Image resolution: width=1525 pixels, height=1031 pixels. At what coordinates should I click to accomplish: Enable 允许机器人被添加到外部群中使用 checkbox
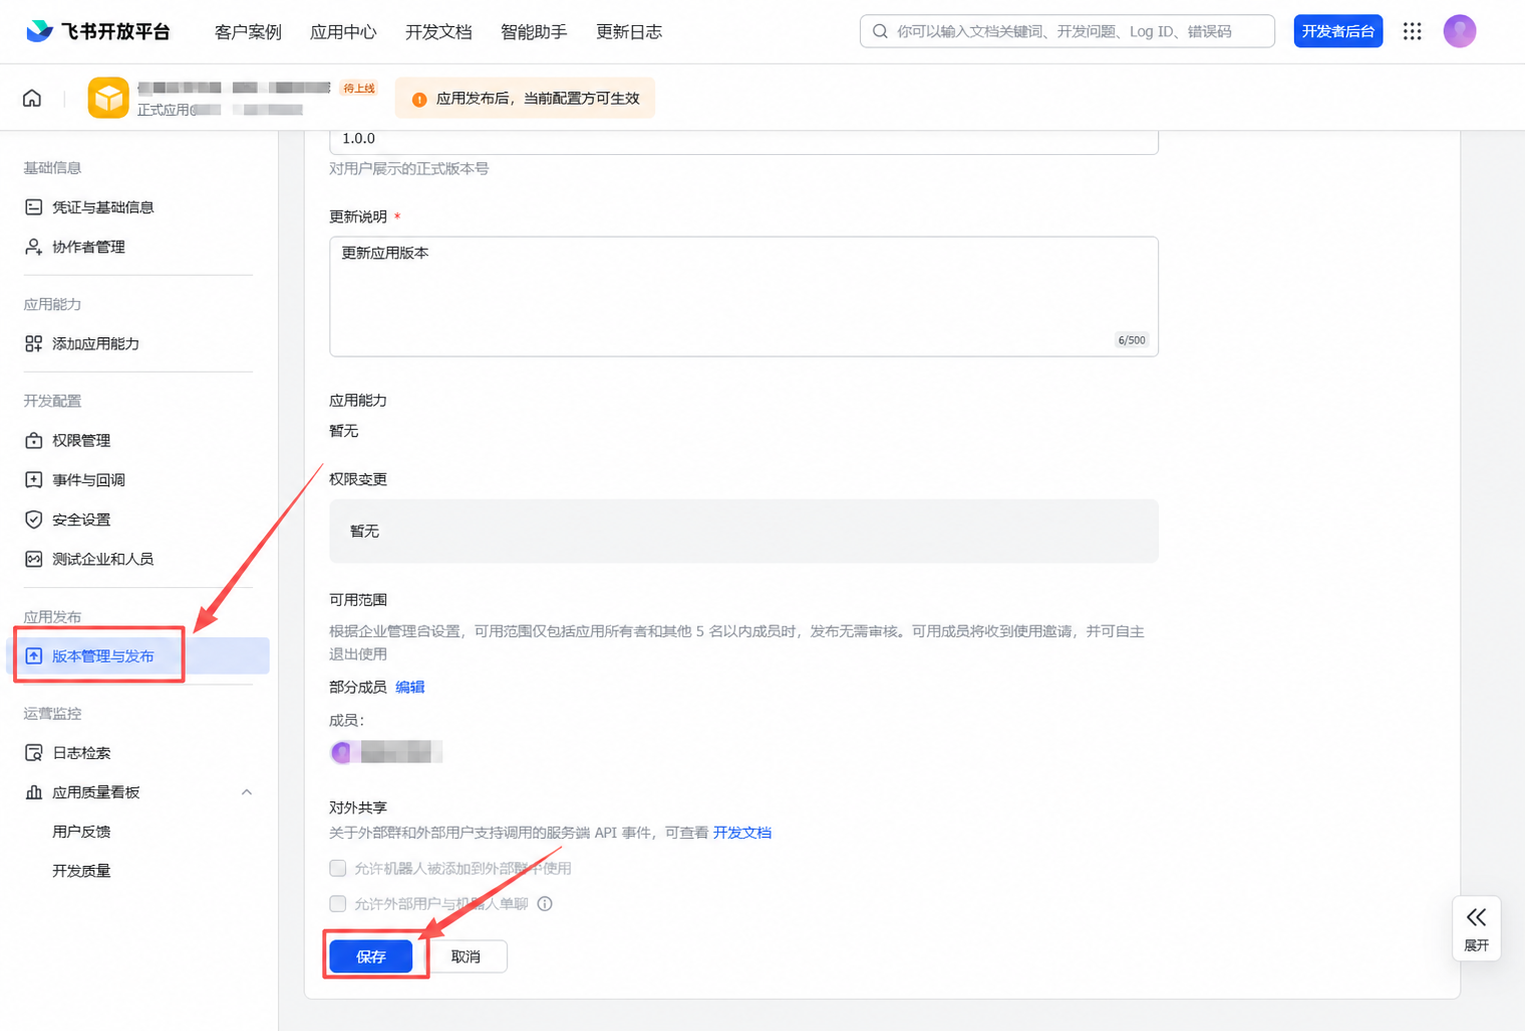[338, 868]
